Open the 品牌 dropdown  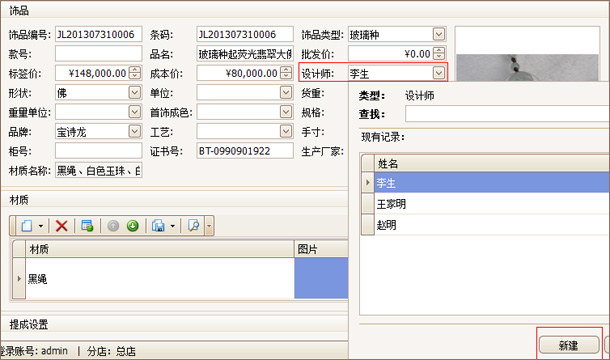(x=135, y=132)
